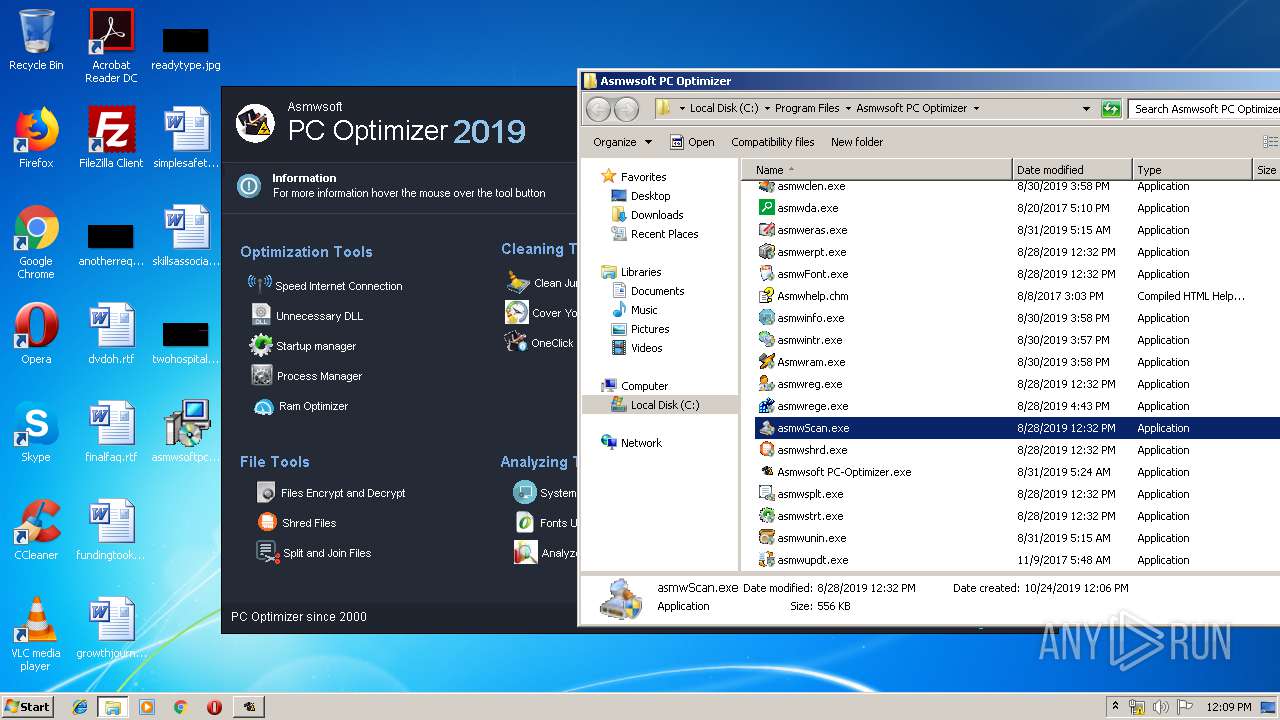Open Windows Media Player taskbar icon
The image size is (1280, 720).
pos(147,706)
